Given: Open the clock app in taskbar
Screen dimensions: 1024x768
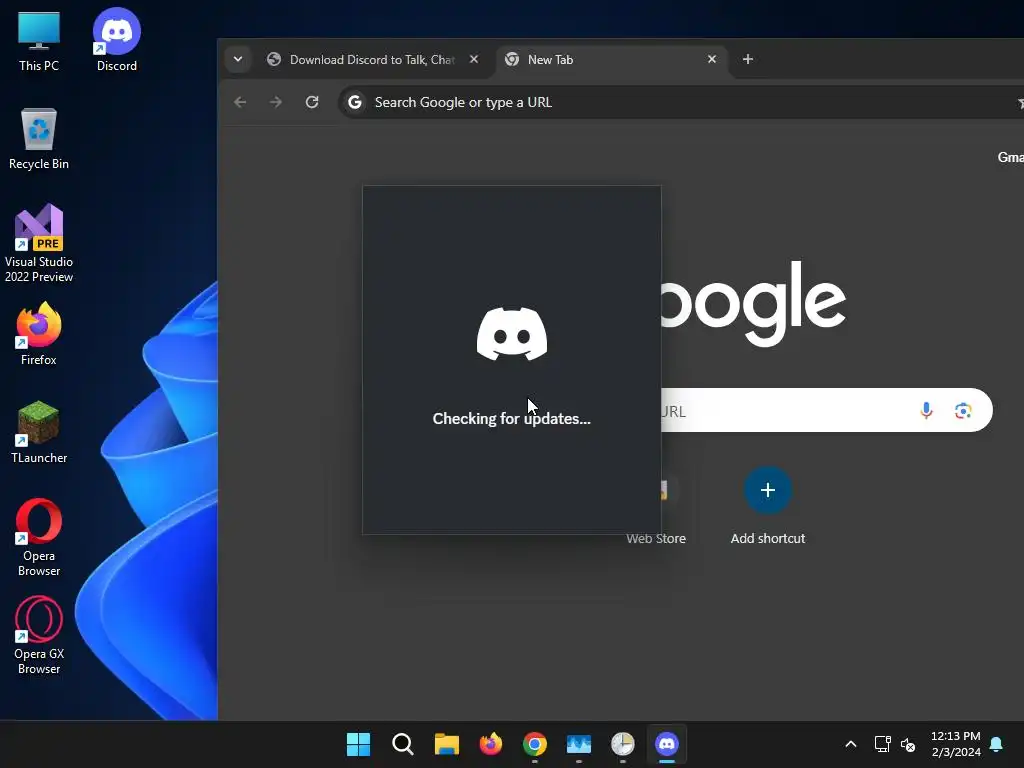Looking at the screenshot, I should pyautogui.click(x=622, y=744).
